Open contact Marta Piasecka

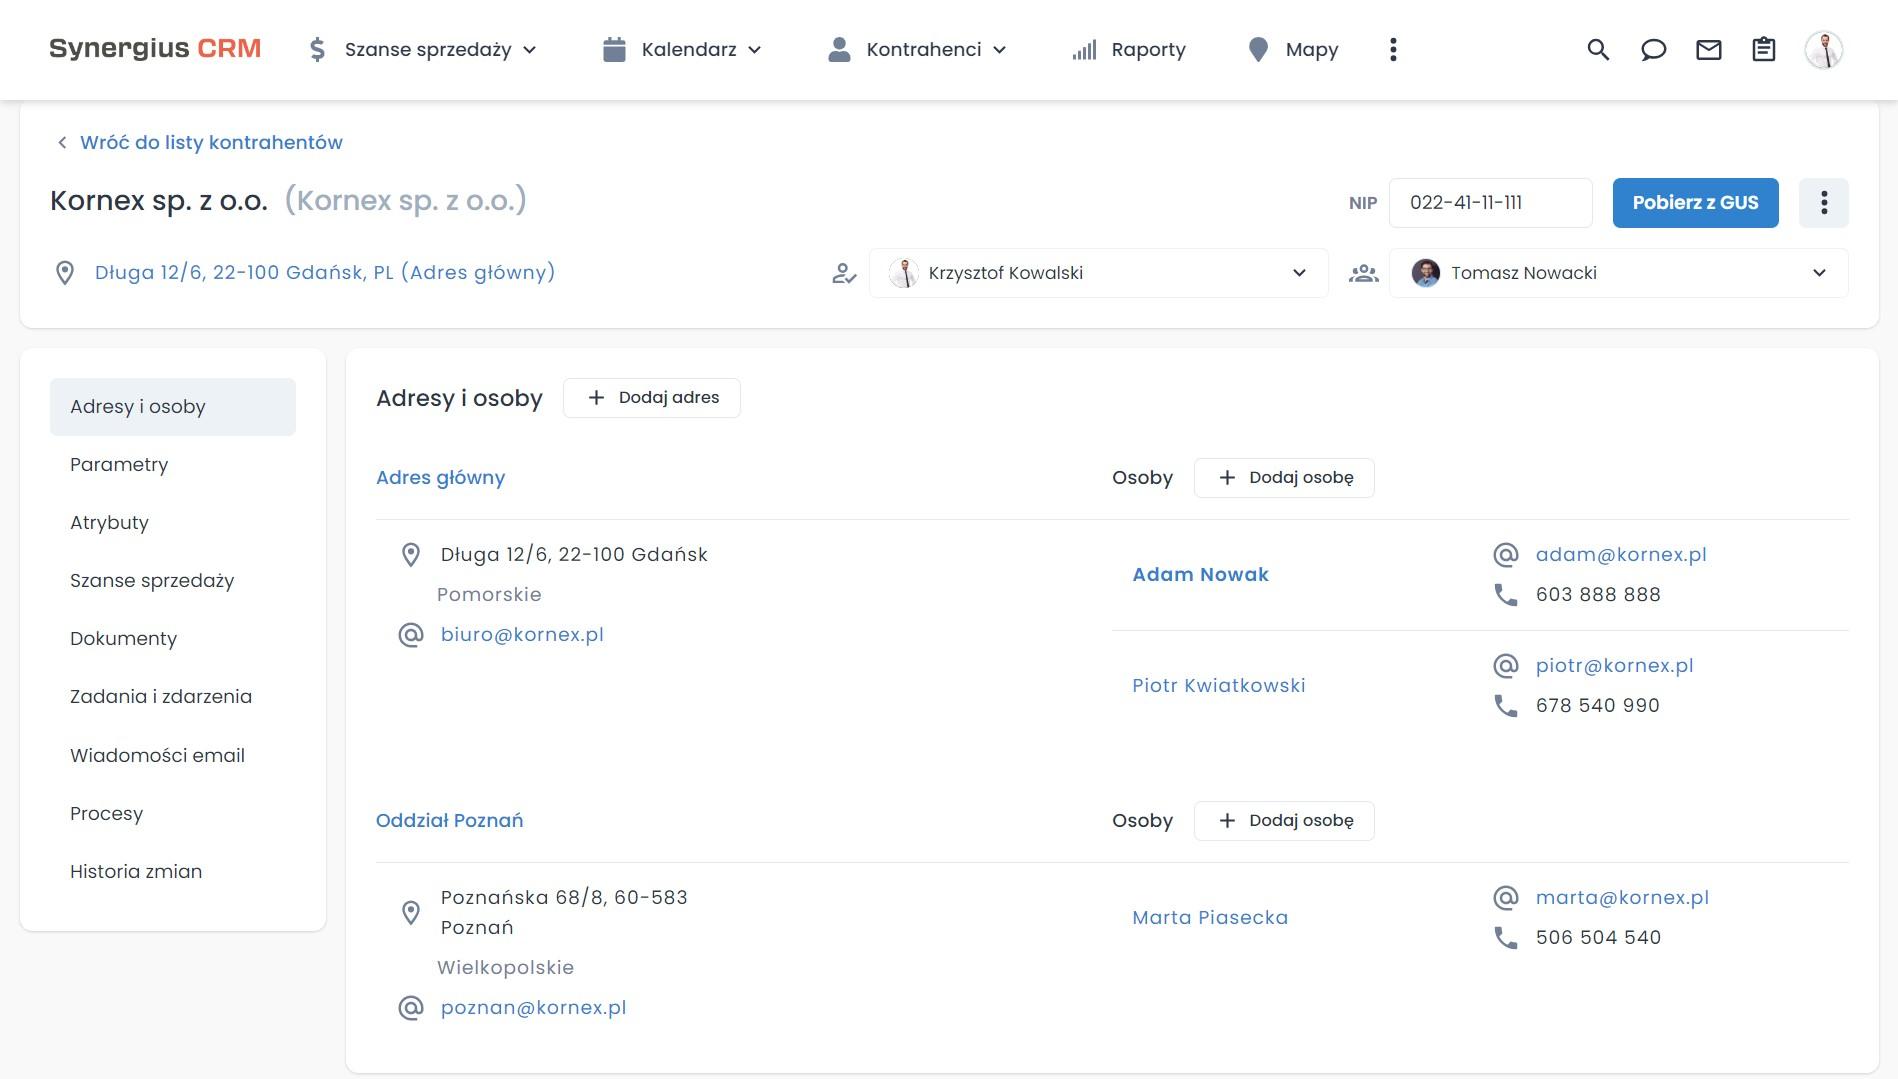pyautogui.click(x=1210, y=918)
